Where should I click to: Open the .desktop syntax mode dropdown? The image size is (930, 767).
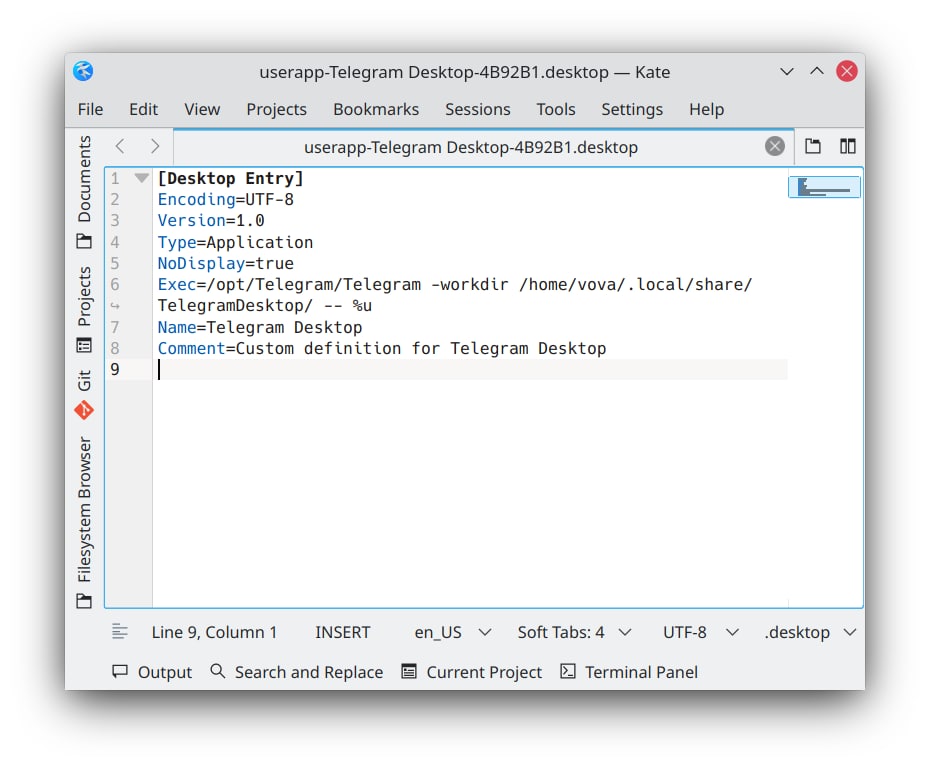810,632
